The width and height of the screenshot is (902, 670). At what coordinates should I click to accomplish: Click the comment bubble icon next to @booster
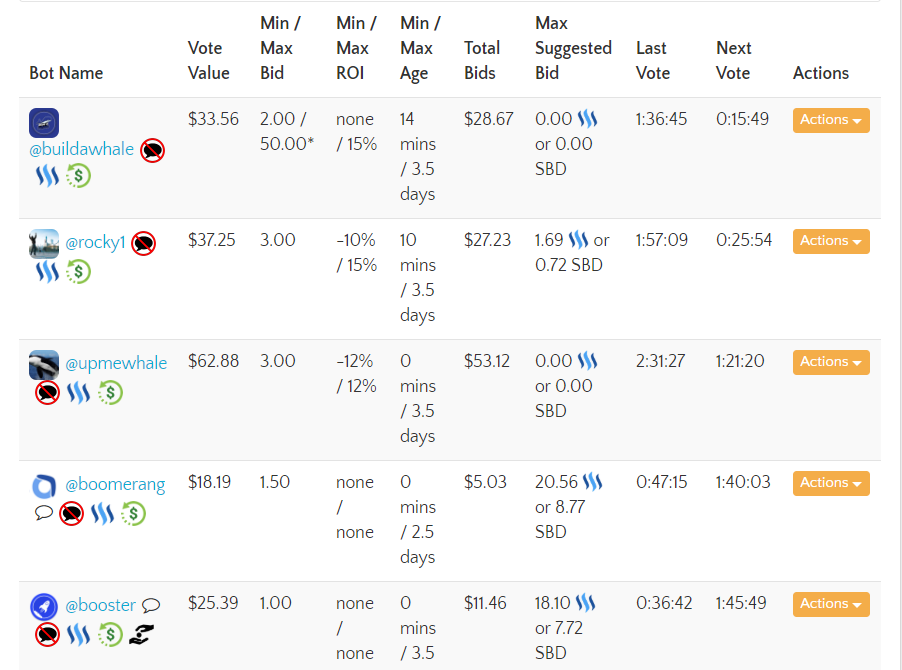pyautogui.click(x=151, y=605)
